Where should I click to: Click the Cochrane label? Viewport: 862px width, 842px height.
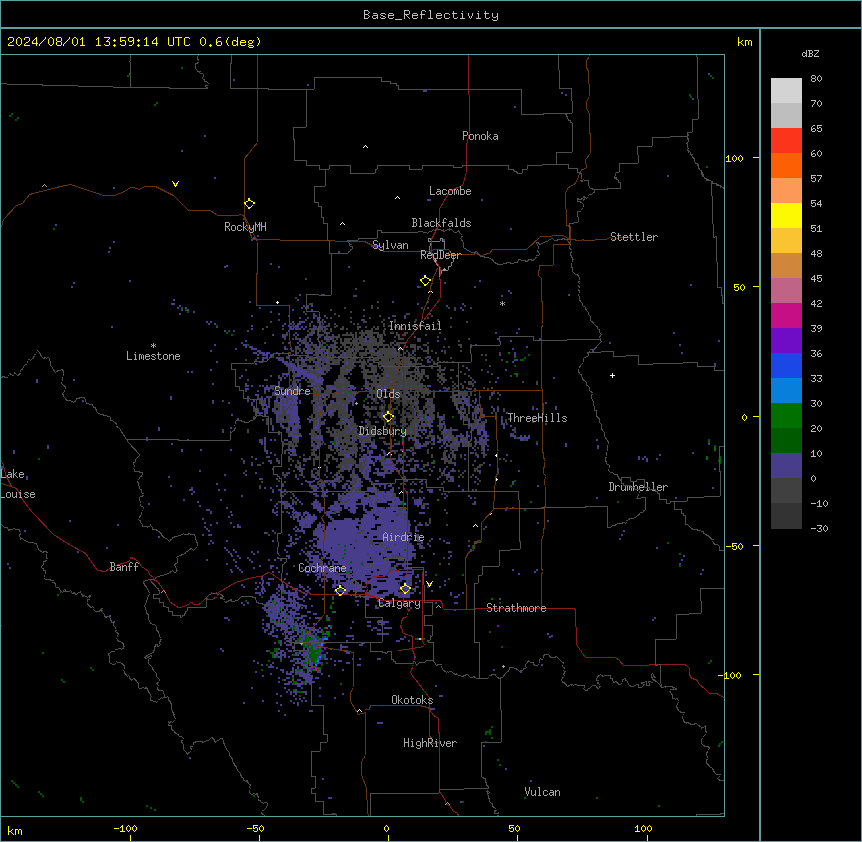(x=322, y=568)
